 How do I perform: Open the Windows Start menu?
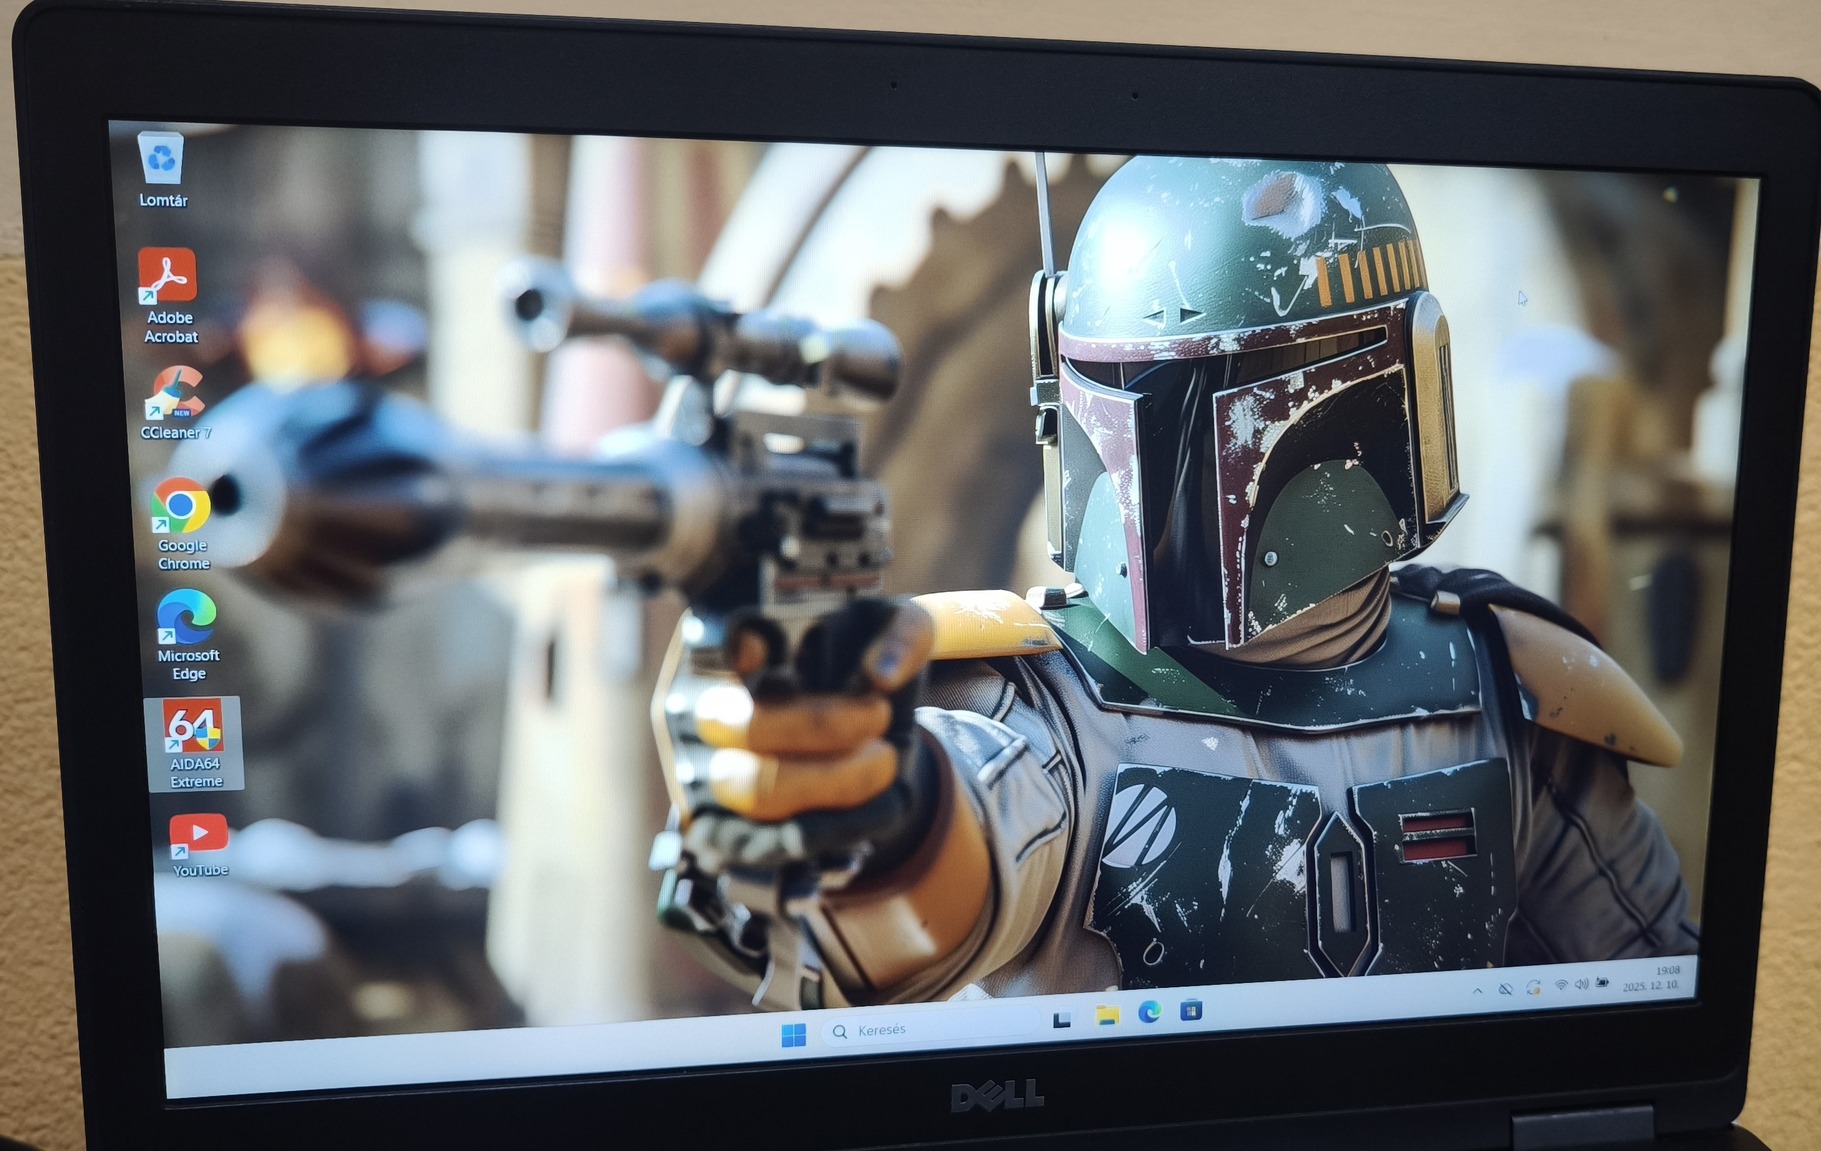[x=793, y=1035]
